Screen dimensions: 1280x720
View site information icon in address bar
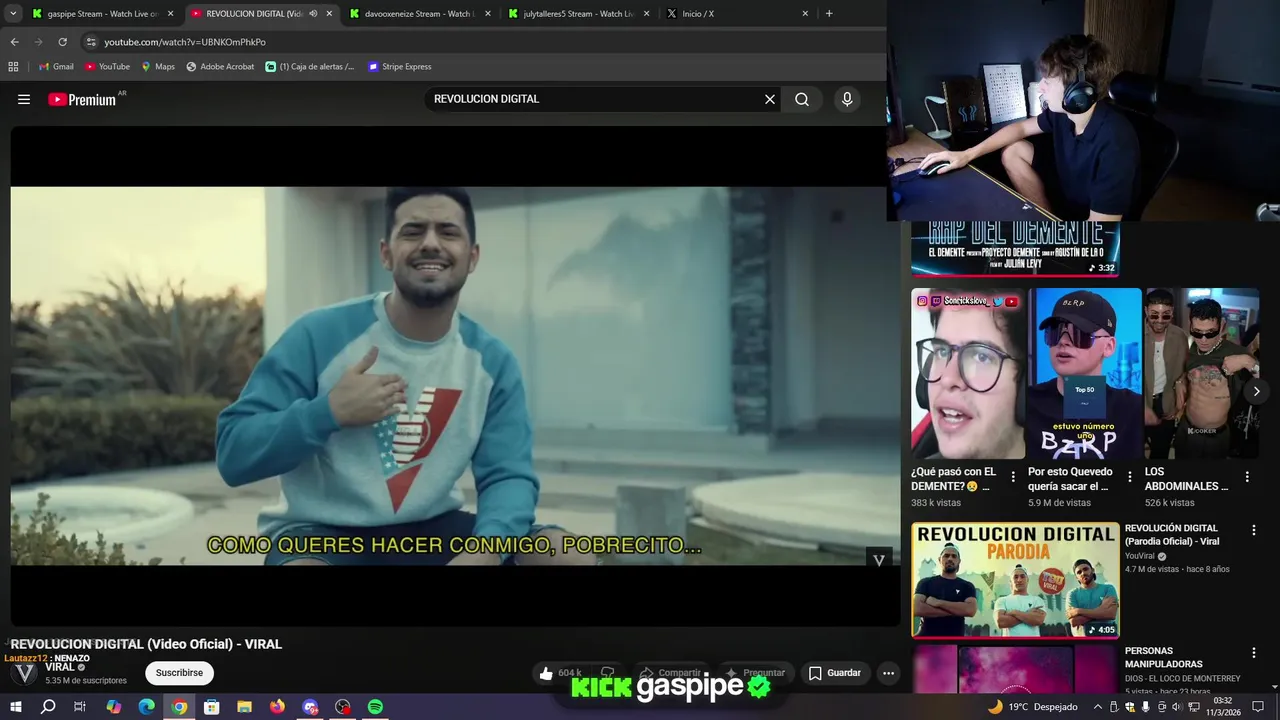click(90, 42)
